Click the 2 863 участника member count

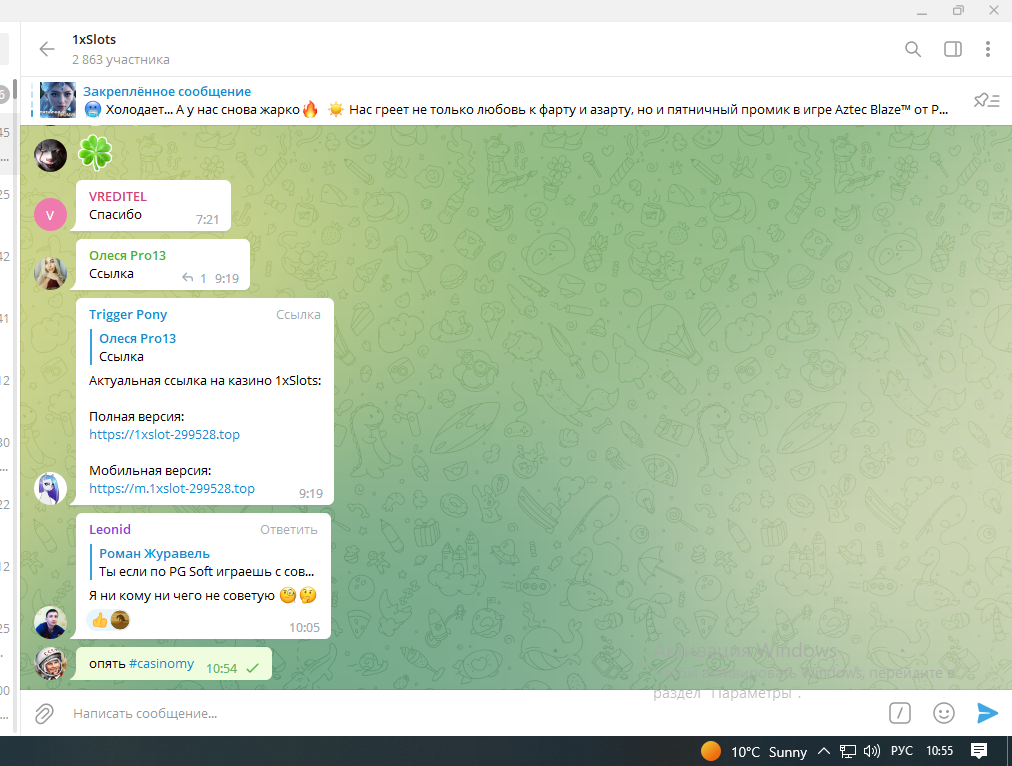(121, 59)
